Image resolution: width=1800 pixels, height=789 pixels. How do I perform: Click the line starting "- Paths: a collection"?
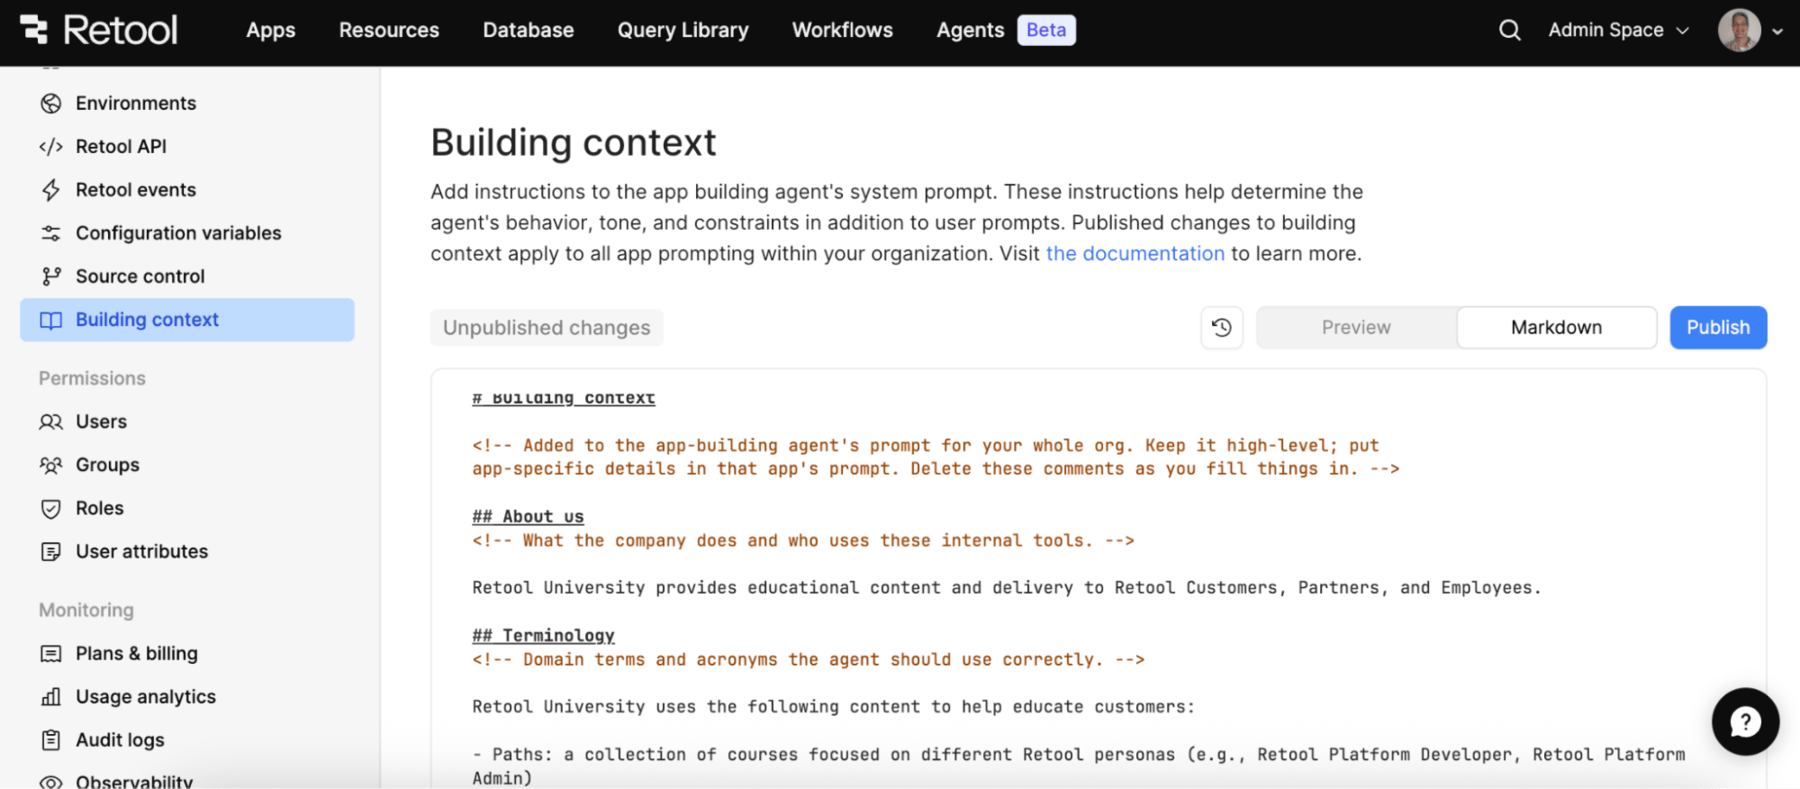(1078, 766)
